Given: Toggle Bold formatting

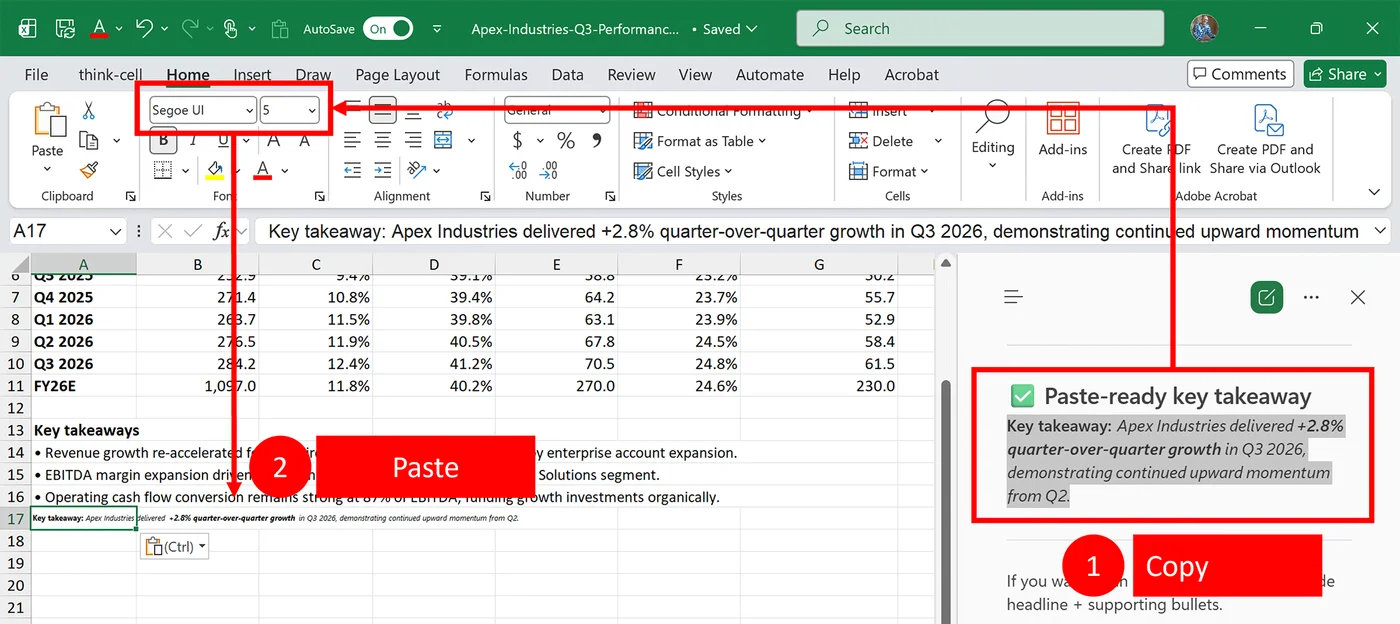Looking at the screenshot, I should point(163,141).
